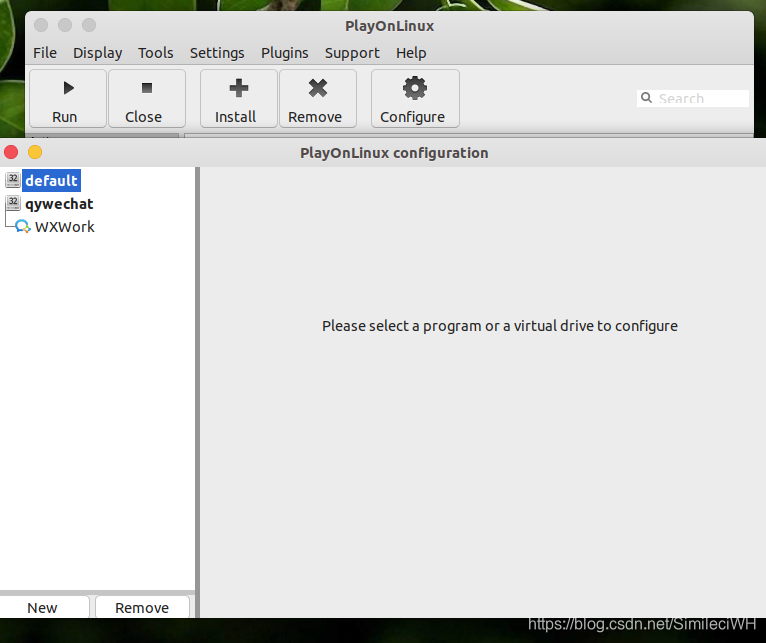
Task: Click the Close stop icon in toolbar
Action: 147,88
